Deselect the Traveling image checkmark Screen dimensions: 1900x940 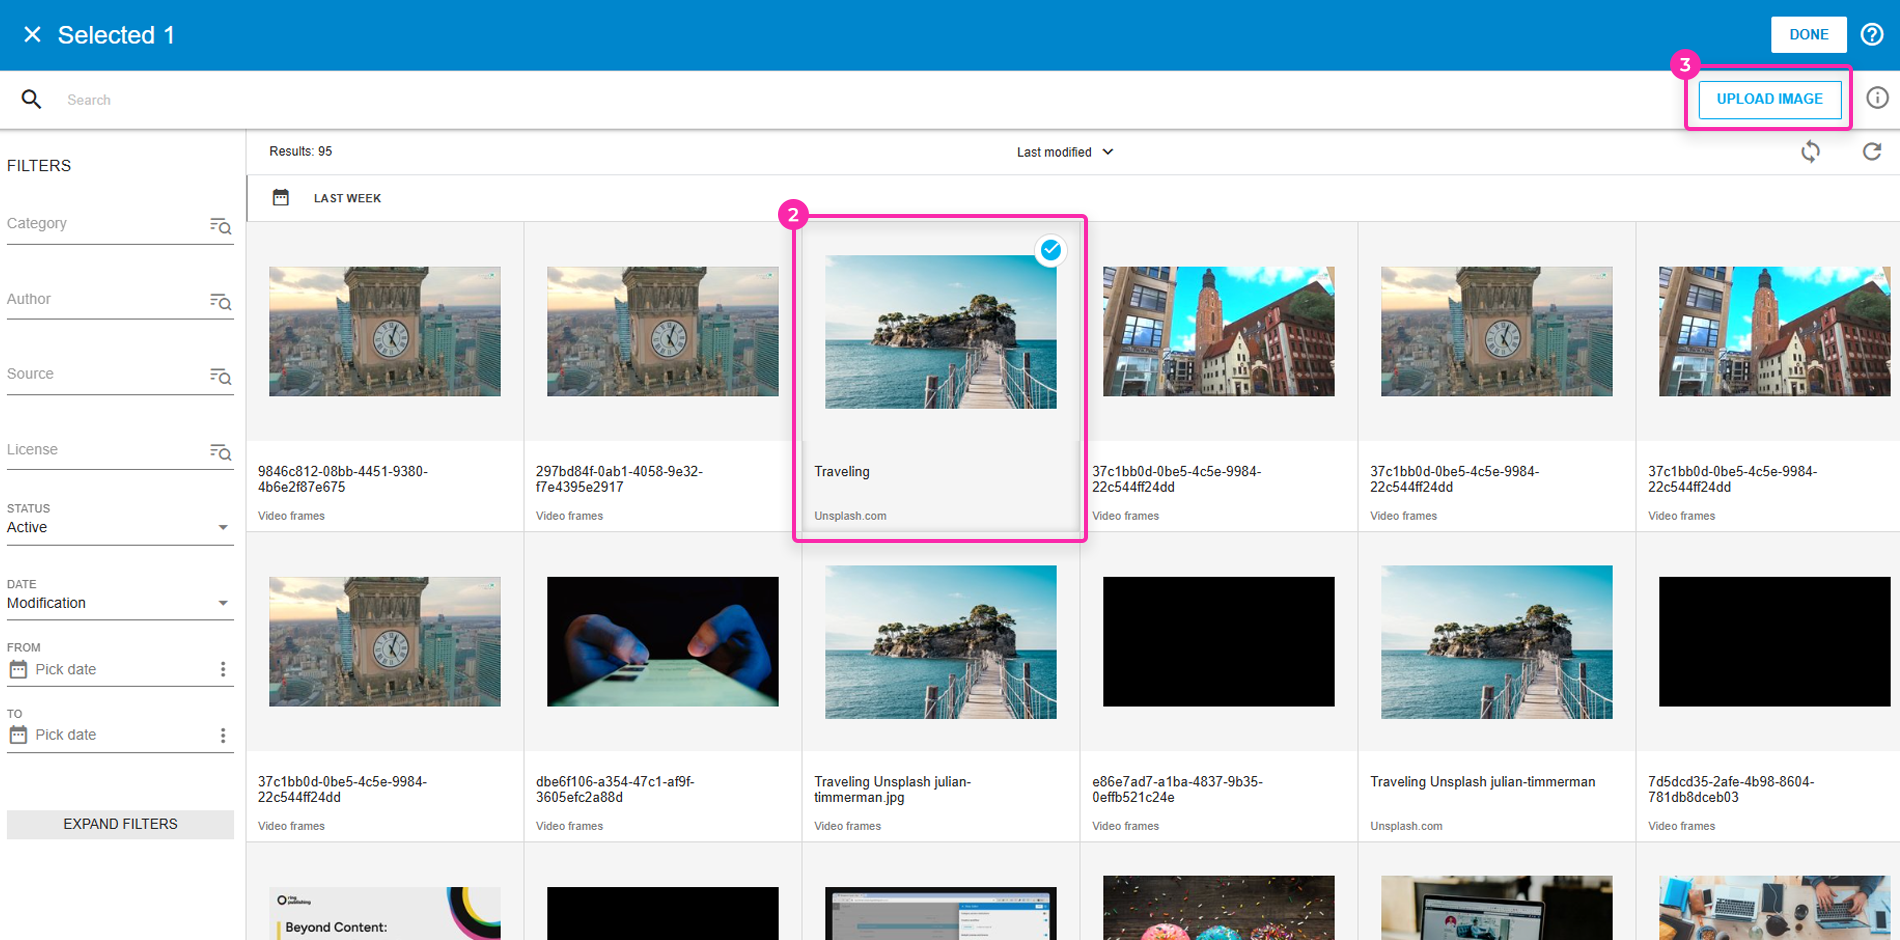tap(1050, 250)
